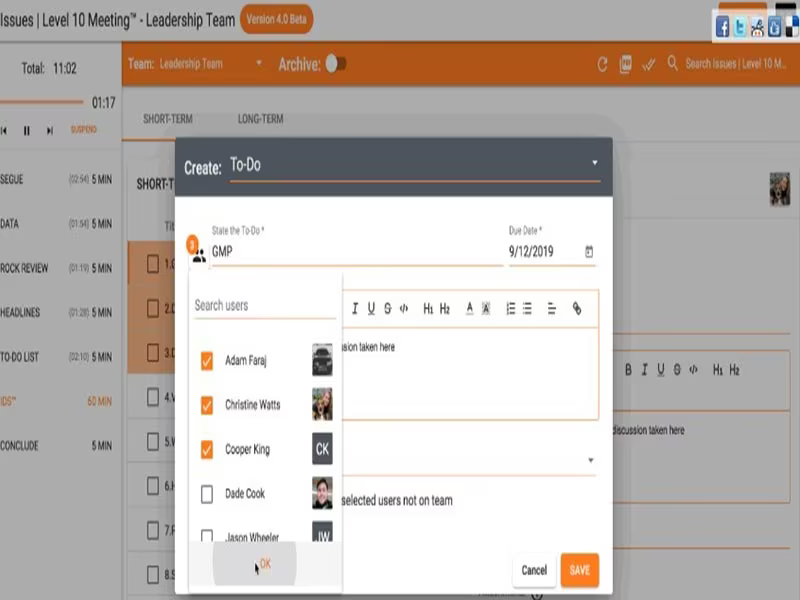Viewport: 800px width, 600px height.
Task: Expand dropdown above selected users text
Action: point(590,460)
